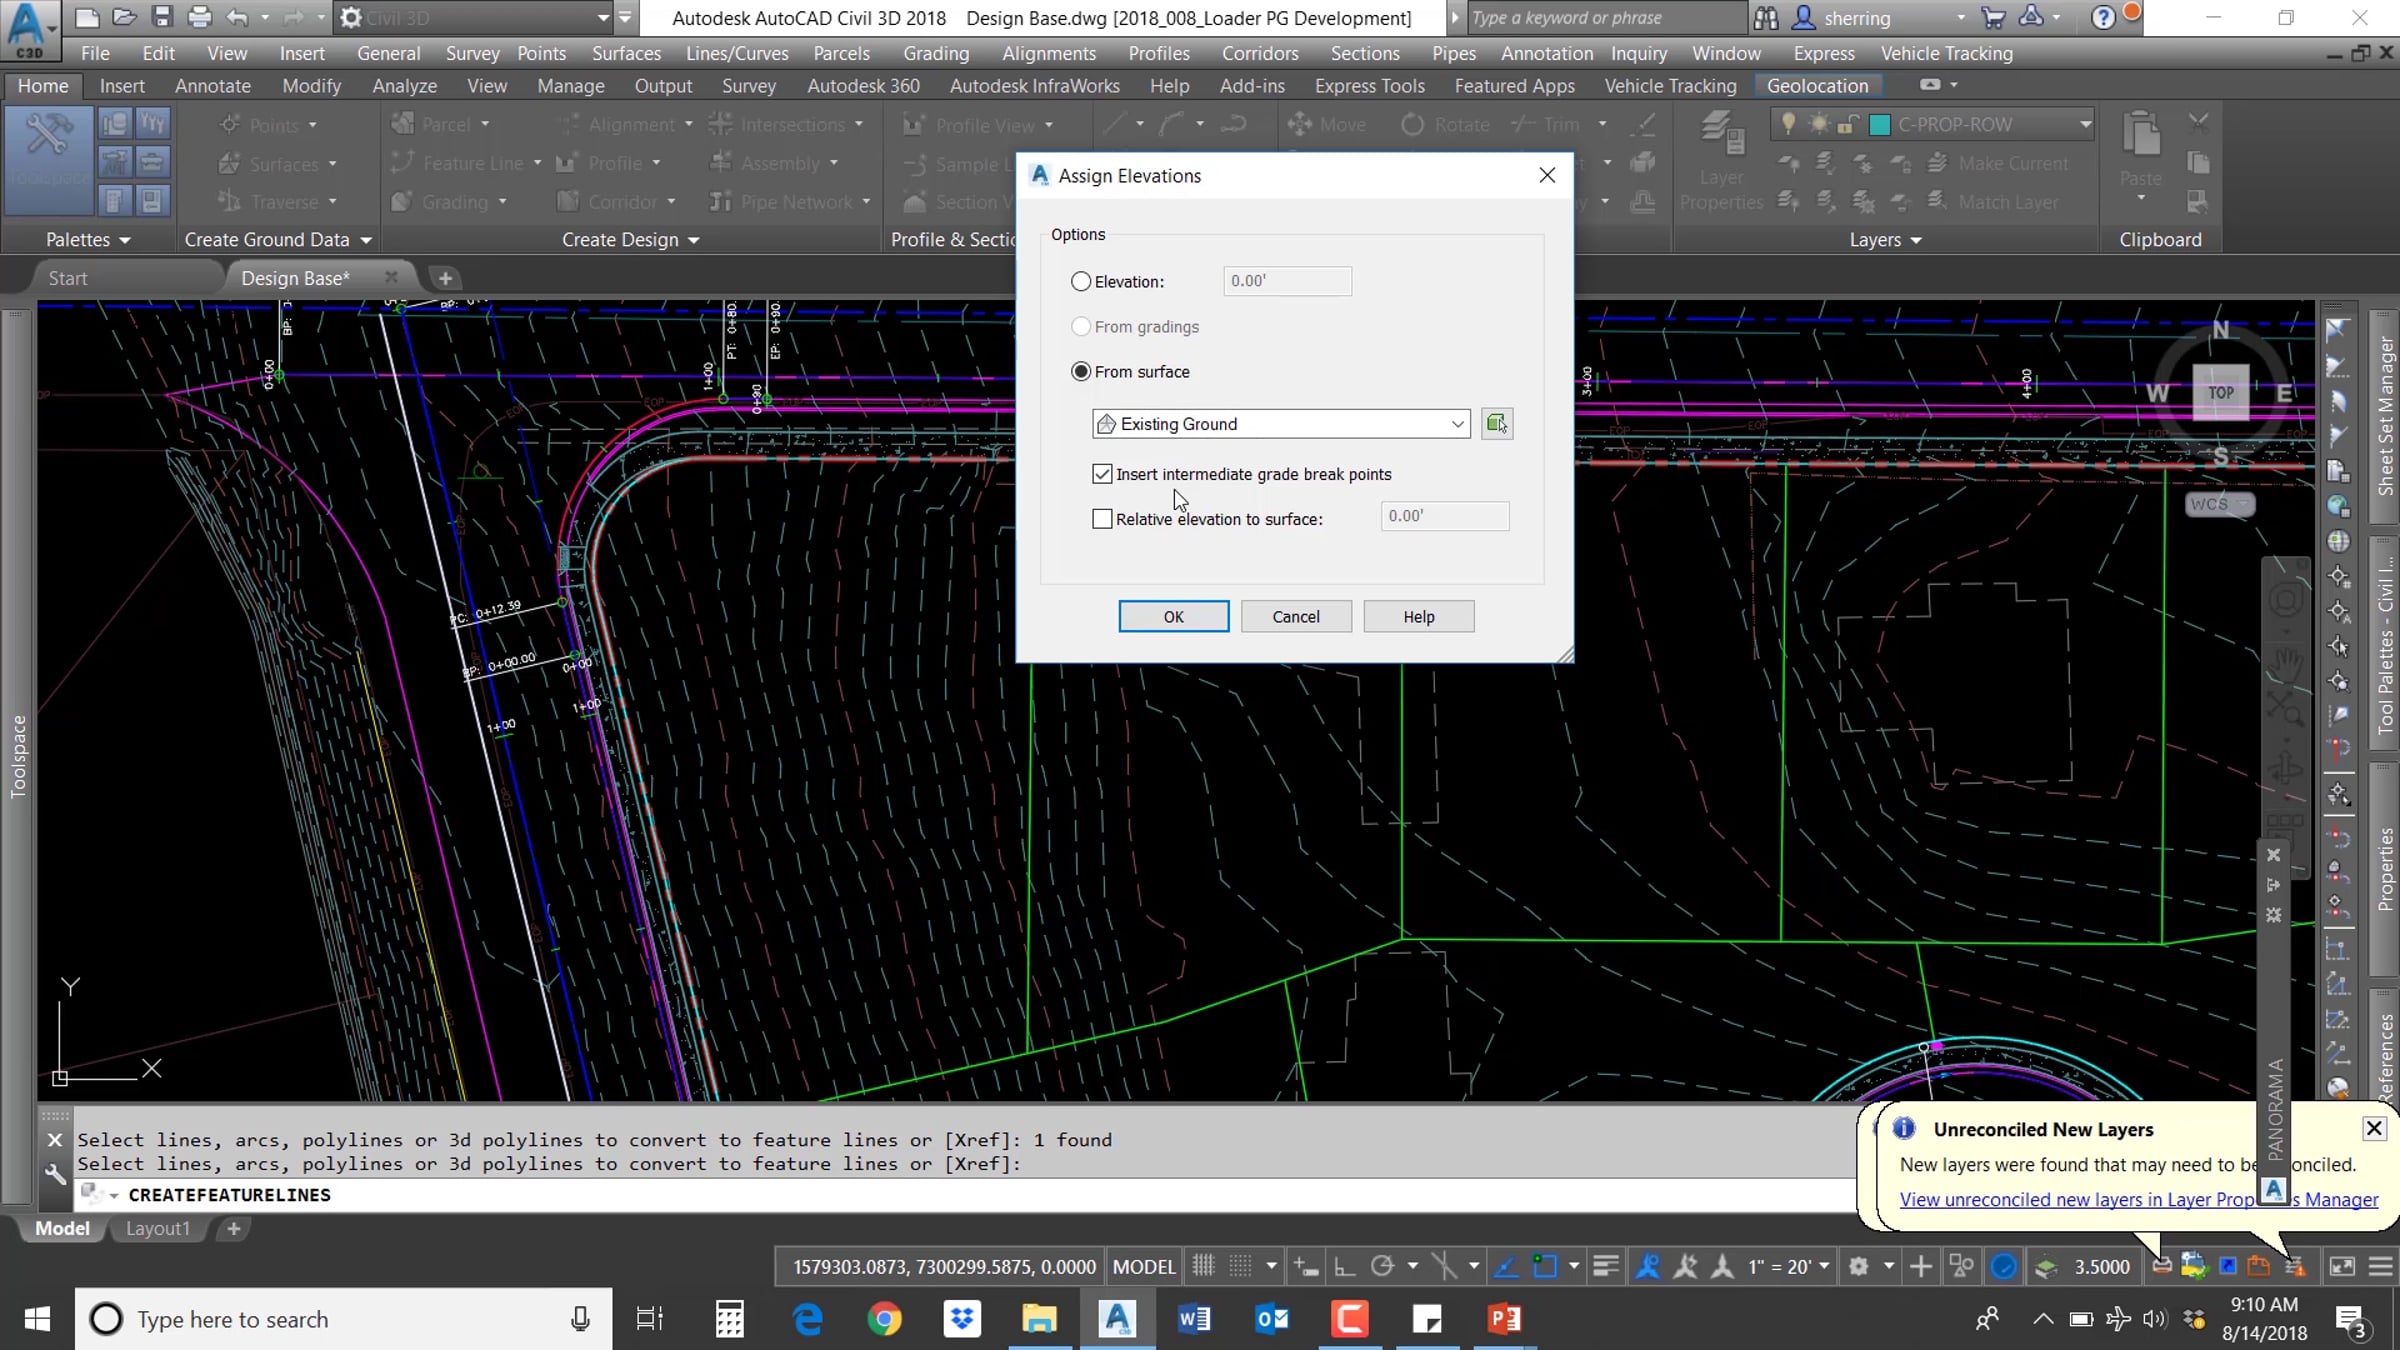This screenshot has height=1350, width=2400.
Task: Click the Elevation value input field
Action: coord(1287,281)
